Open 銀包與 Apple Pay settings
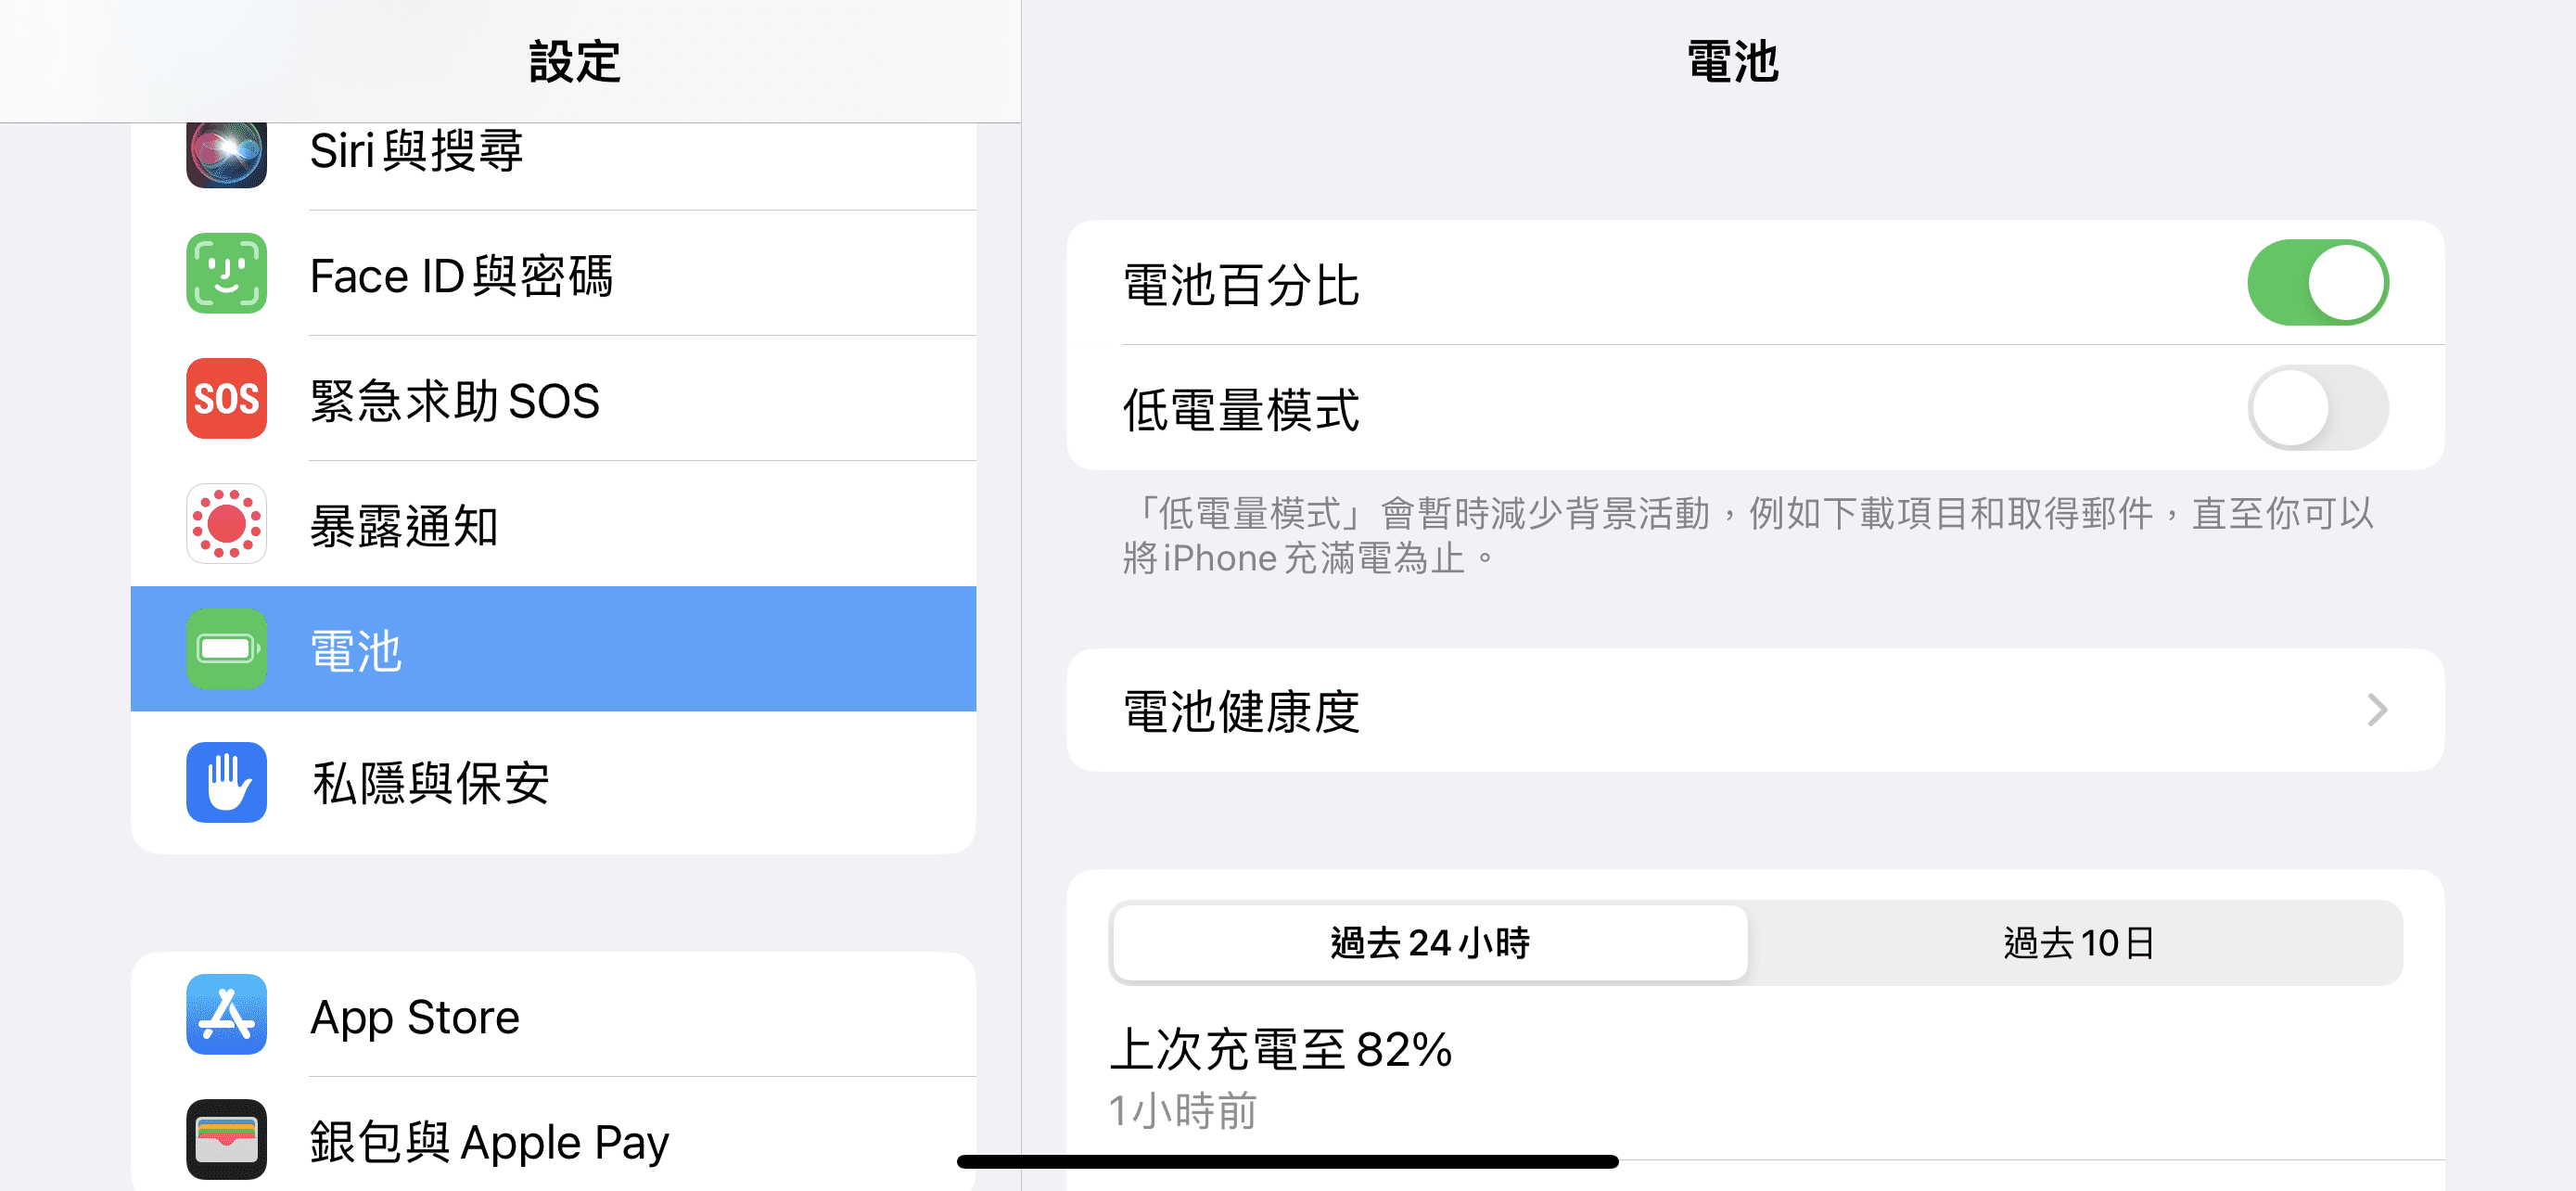This screenshot has height=1191, width=2576. tap(553, 1140)
